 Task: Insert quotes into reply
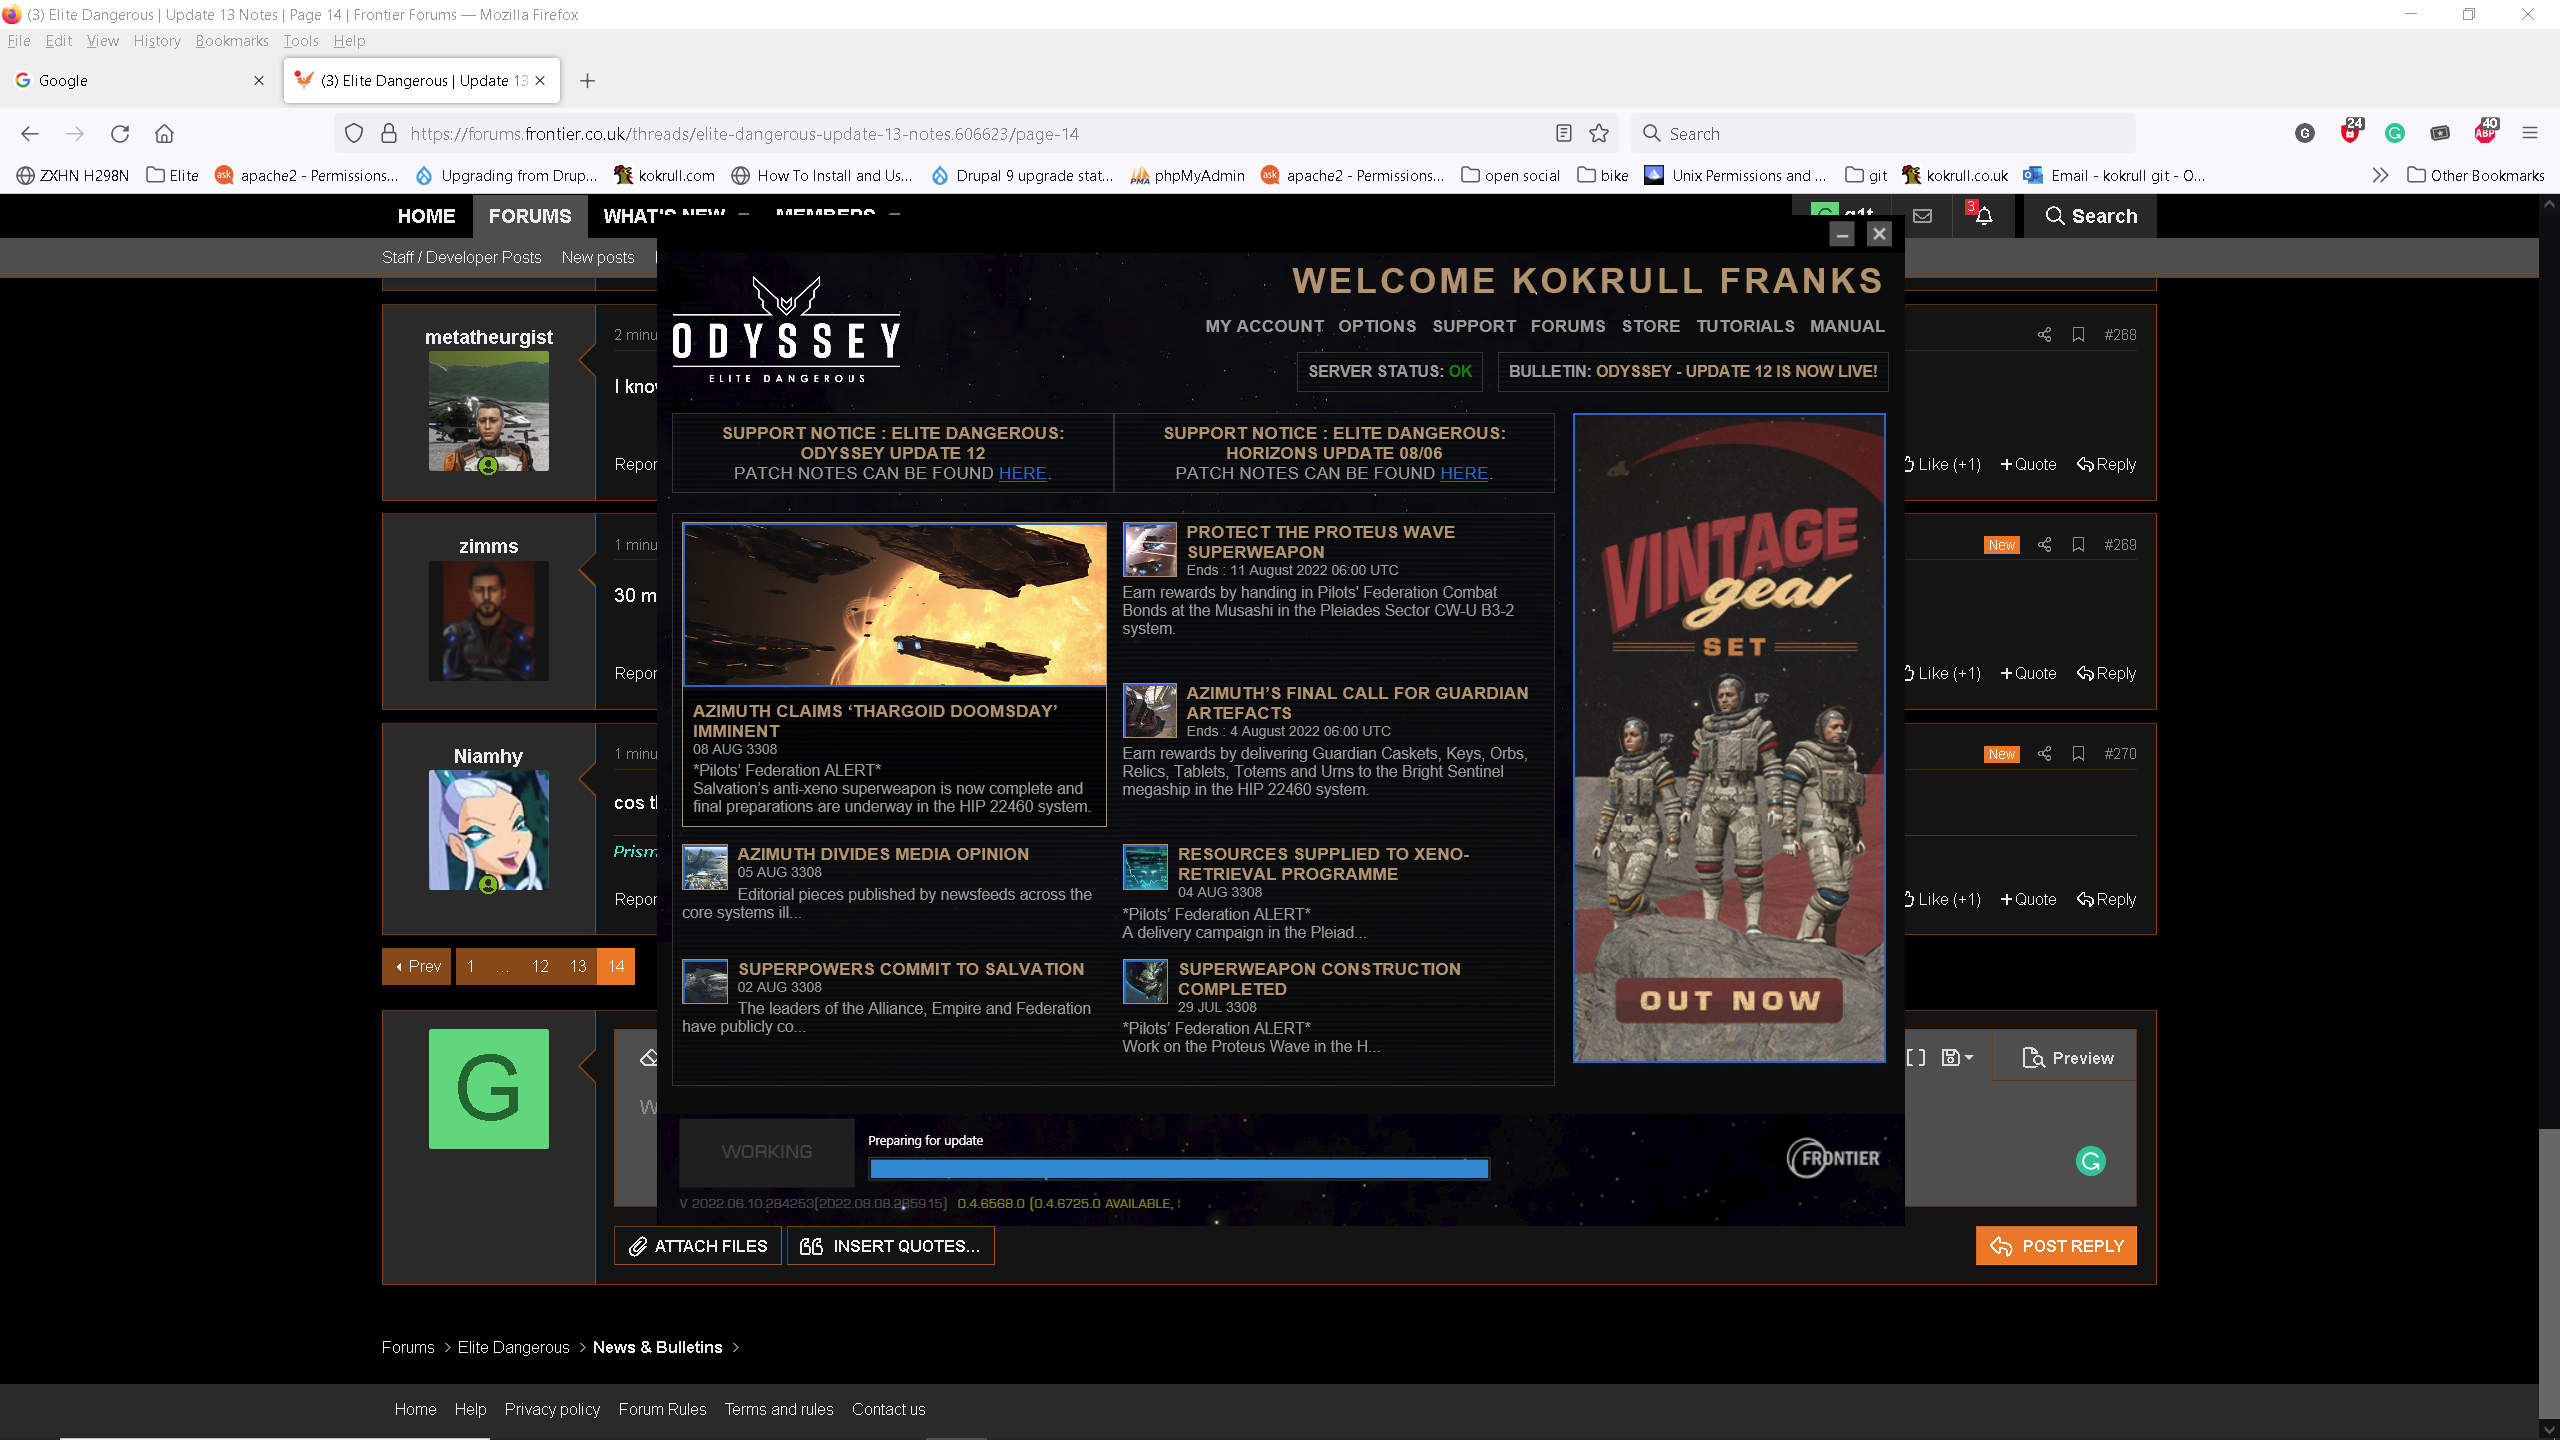pos(891,1246)
